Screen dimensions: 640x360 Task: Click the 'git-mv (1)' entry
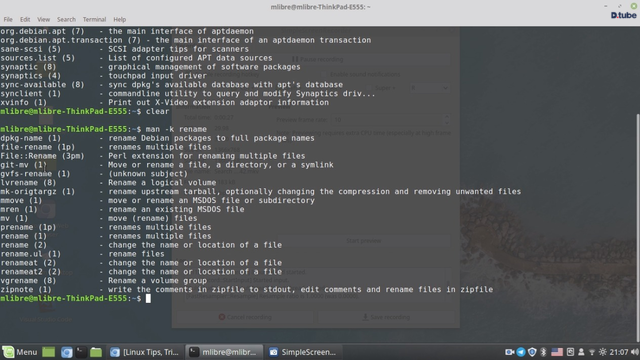coord(167,165)
